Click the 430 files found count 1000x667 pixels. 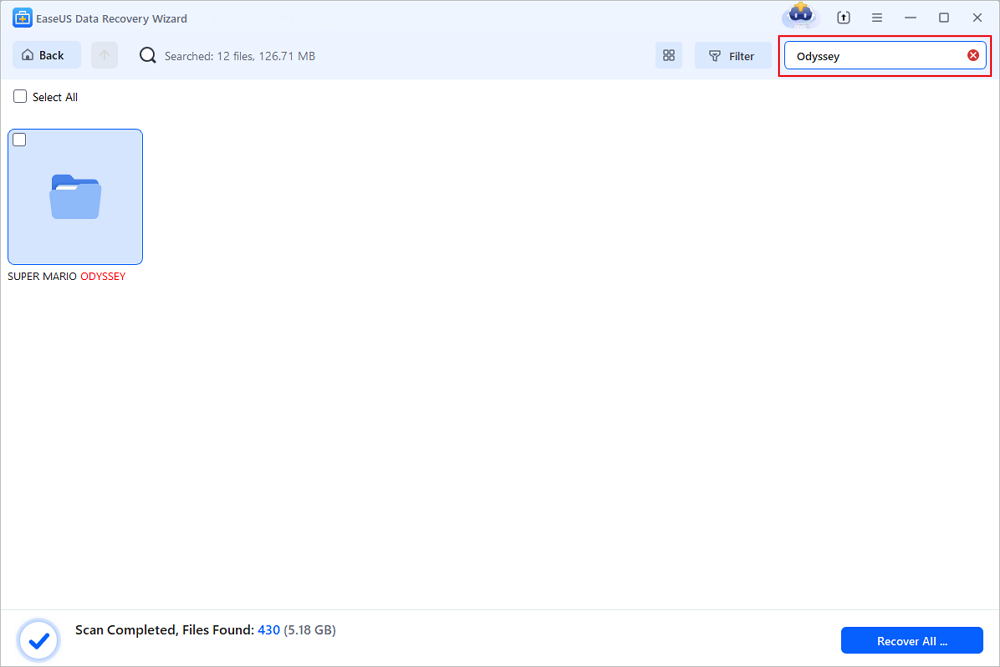[268, 630]
